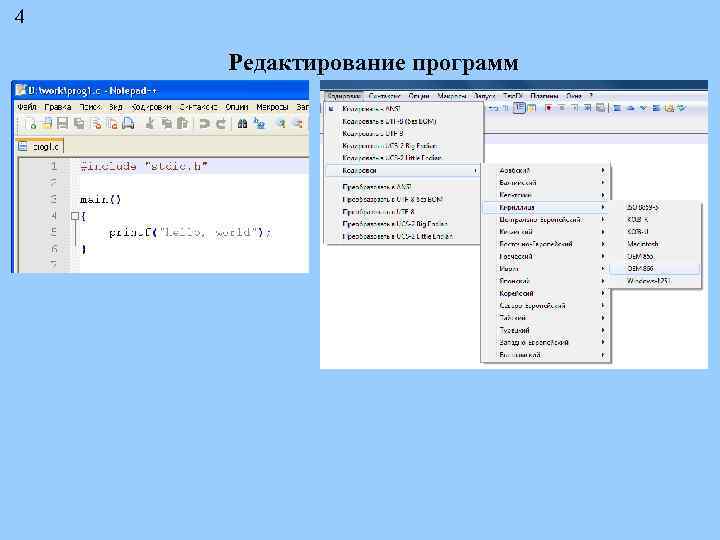The height and width of the screenshot is (540, 720).
Task: Click the Replace toolbar icon
Action: click(259, 123)
